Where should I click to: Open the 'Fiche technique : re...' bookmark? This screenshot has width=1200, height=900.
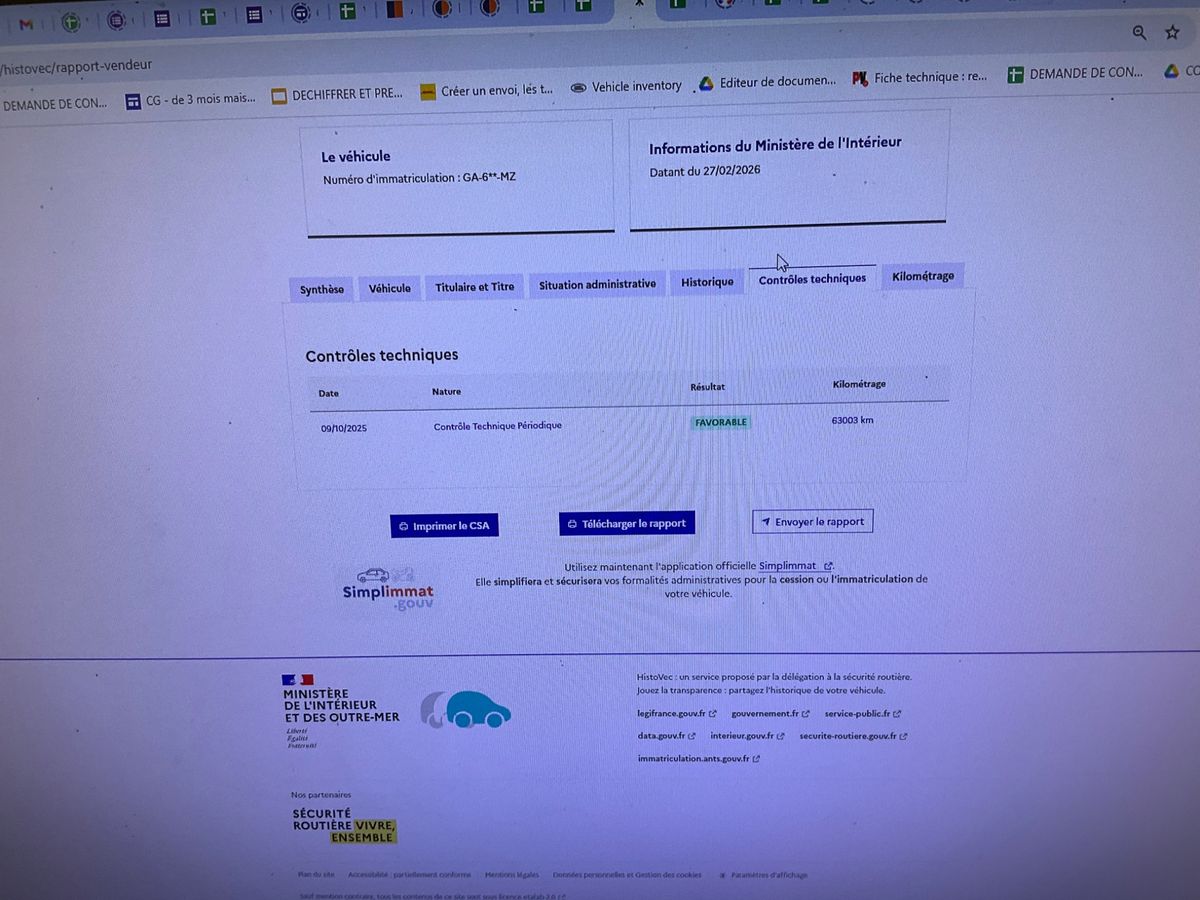pos(919,77)
